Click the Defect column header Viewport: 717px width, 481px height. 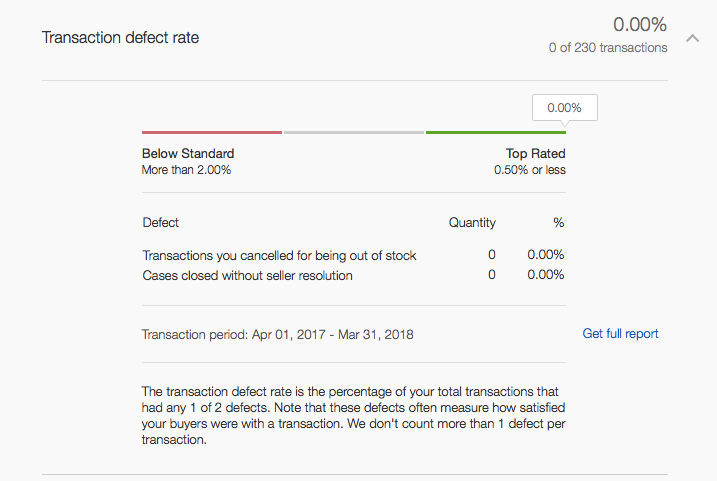[161, 222]
